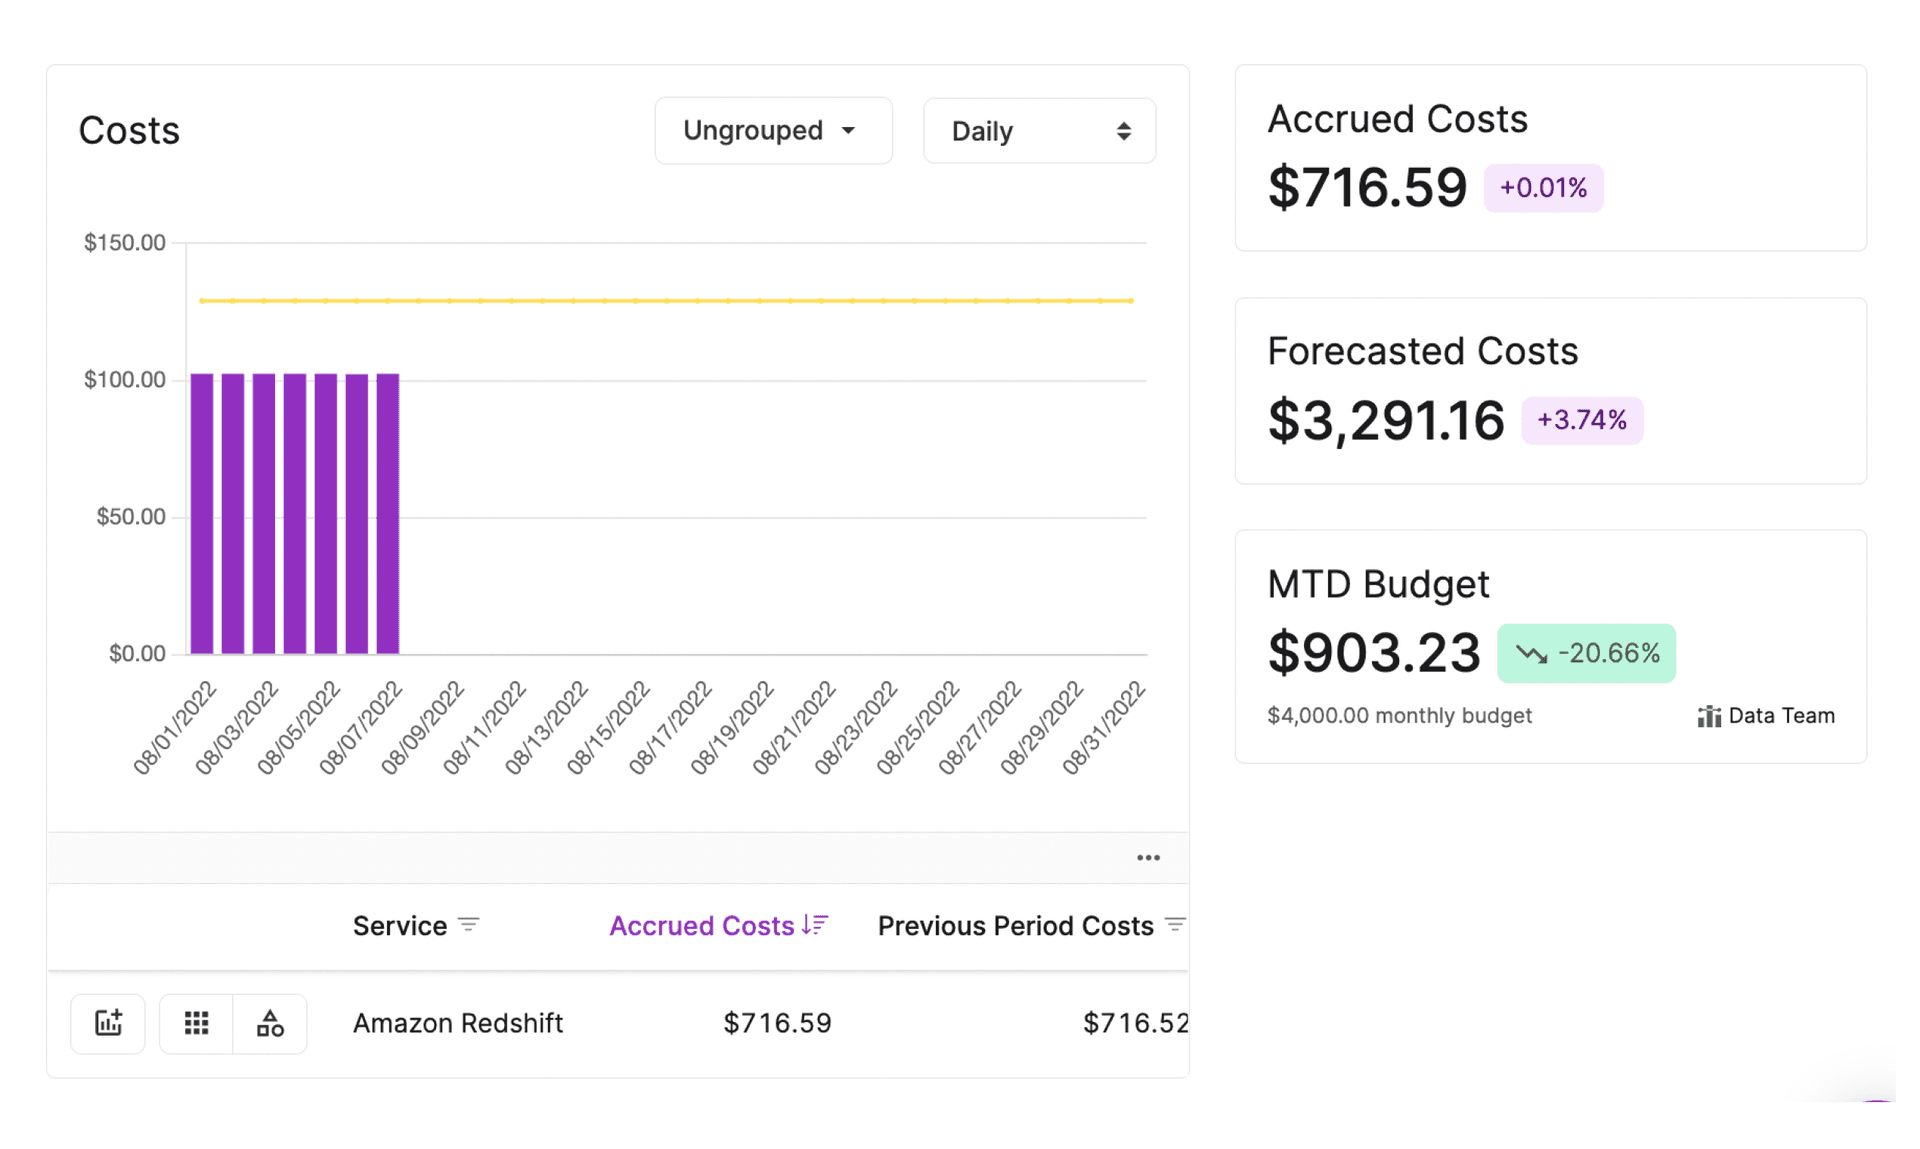This screenshot has height=1149, width=1920.
Task: Click the yellow budget line on the chart
Action: click(660, 300)
